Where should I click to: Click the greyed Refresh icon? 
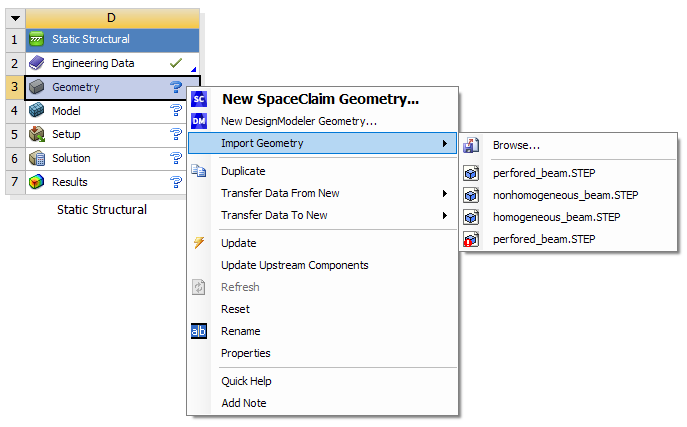click(199, 287)
